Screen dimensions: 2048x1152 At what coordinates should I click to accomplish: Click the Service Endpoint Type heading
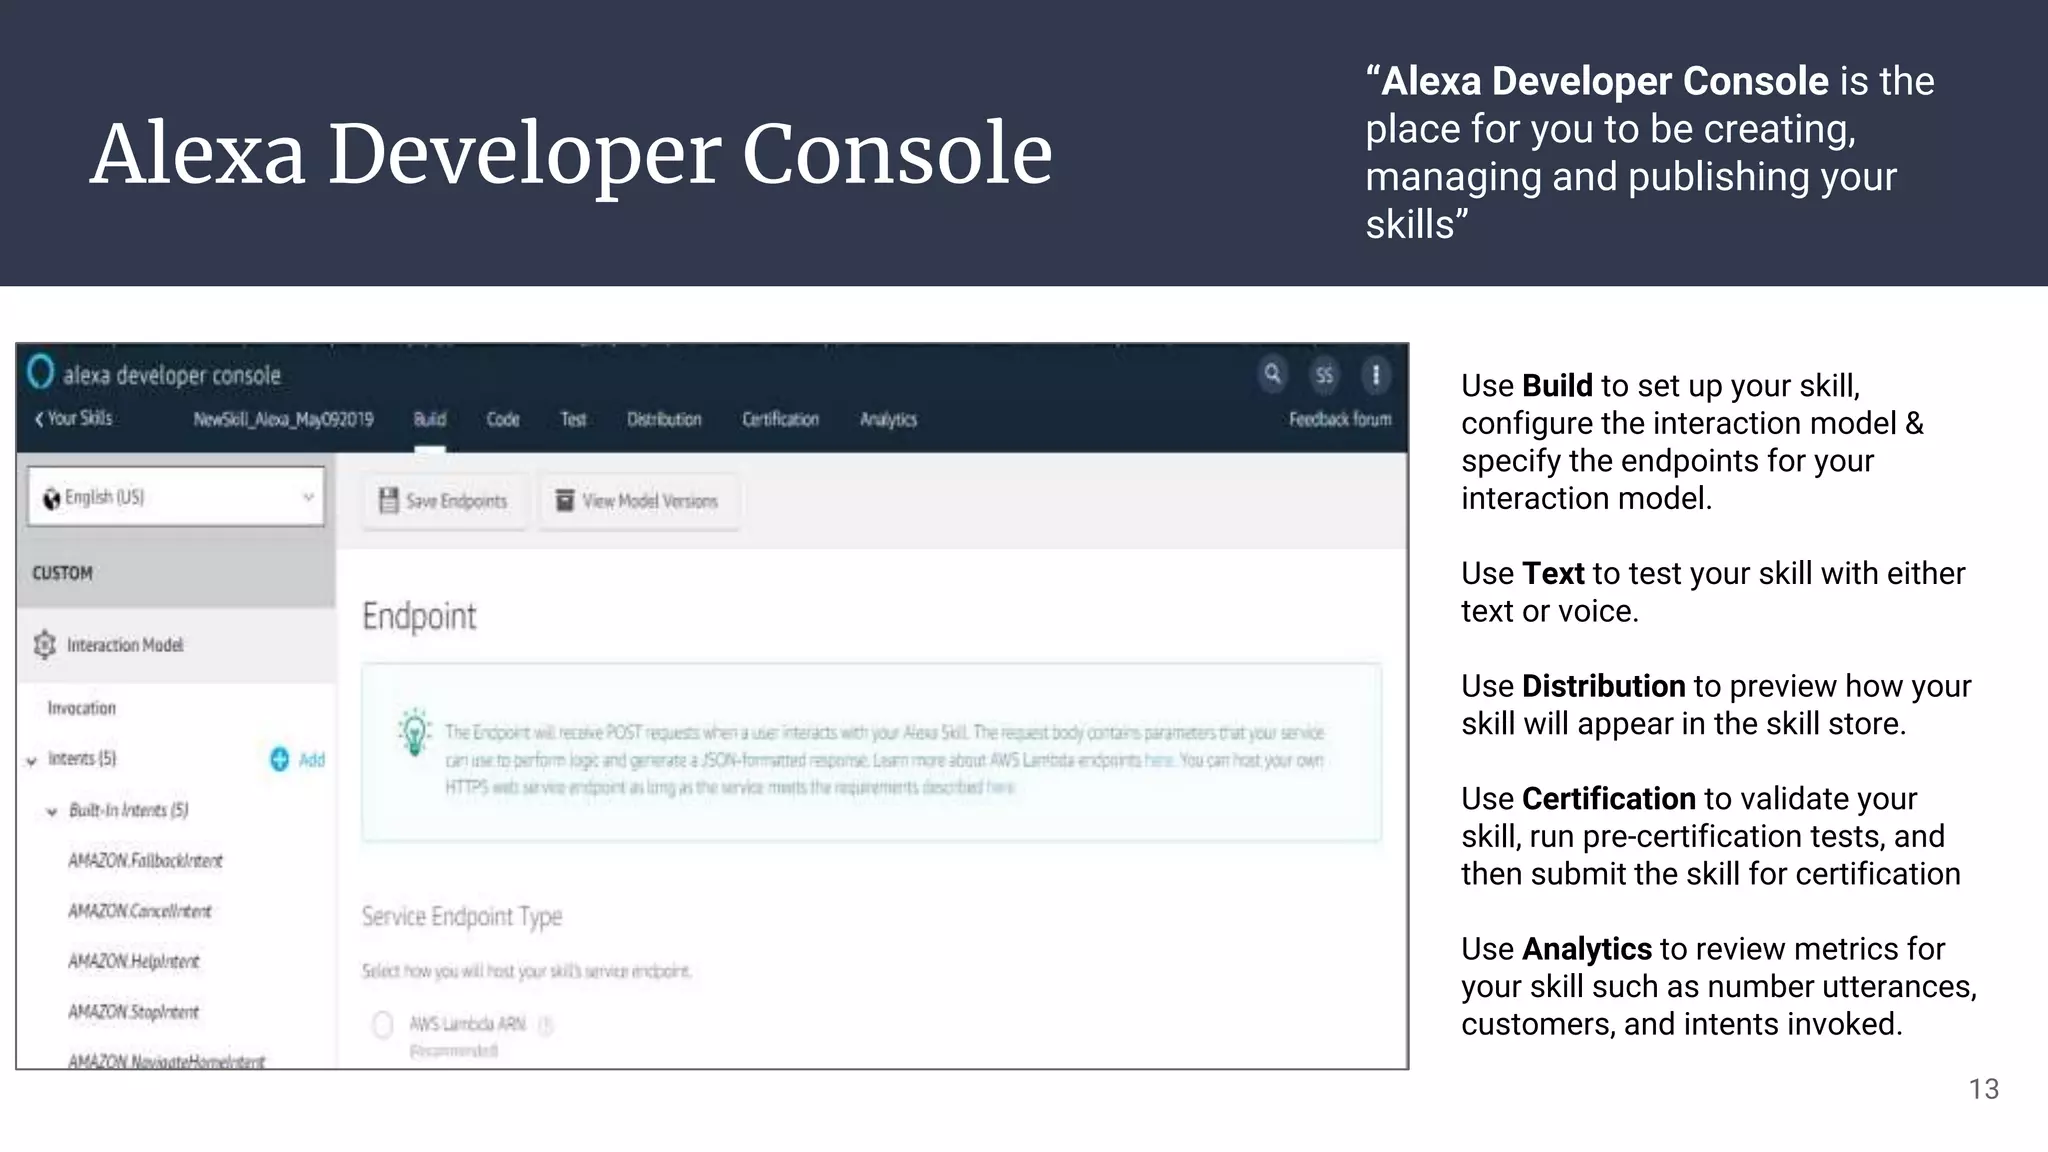462,916
